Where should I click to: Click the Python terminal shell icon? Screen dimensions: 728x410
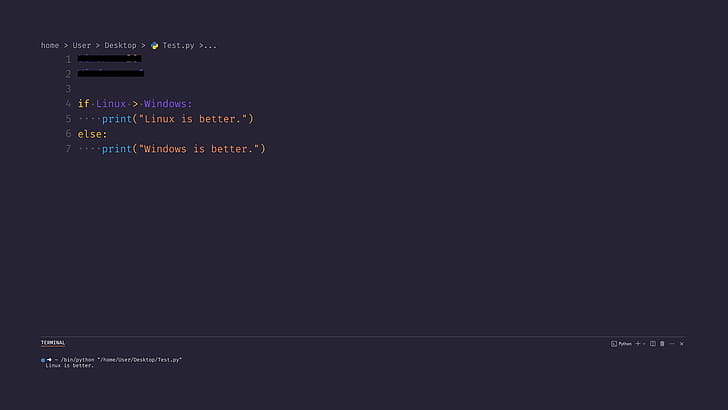pyautogui.click(x=613, y=344)
